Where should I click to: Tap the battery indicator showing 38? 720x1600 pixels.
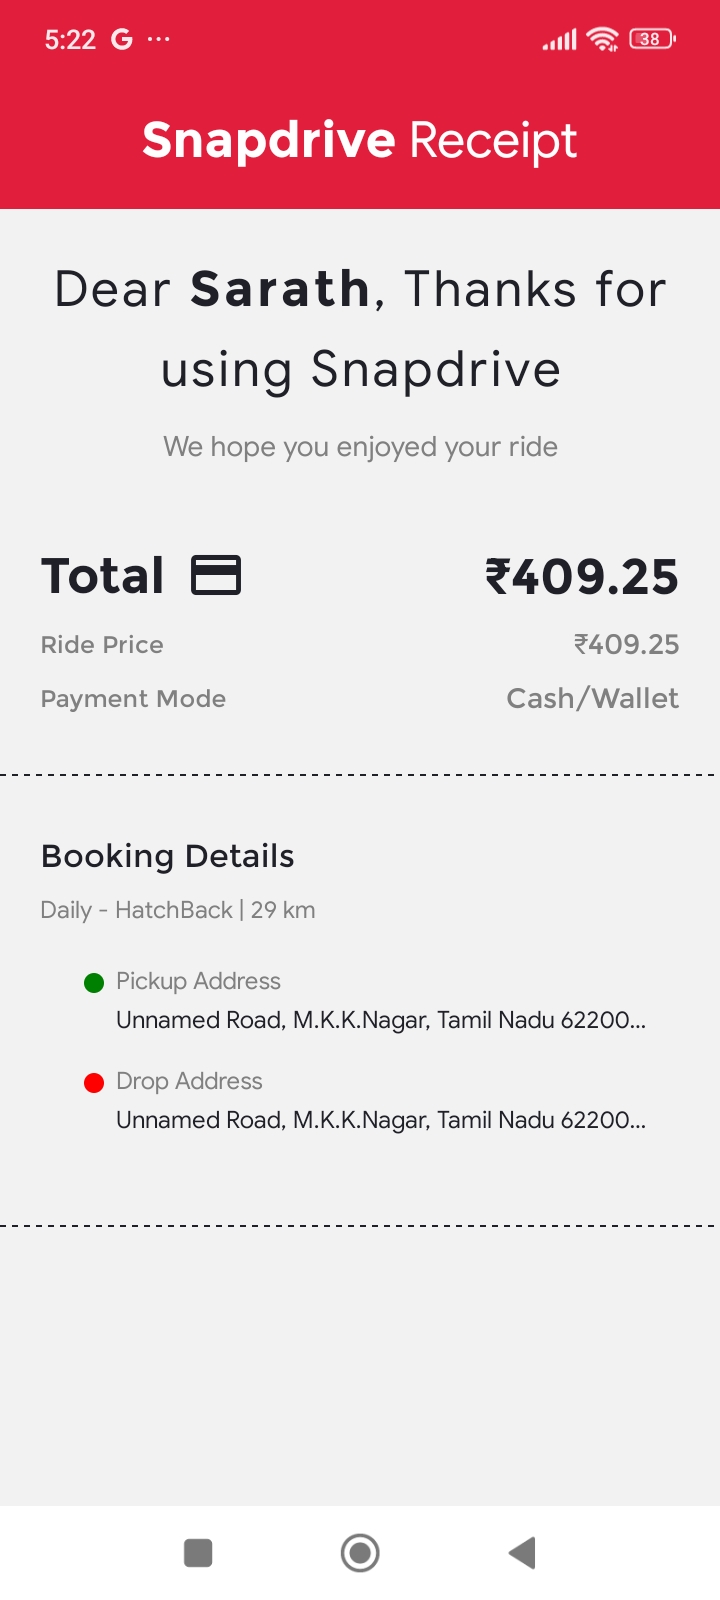coord(652,39)
